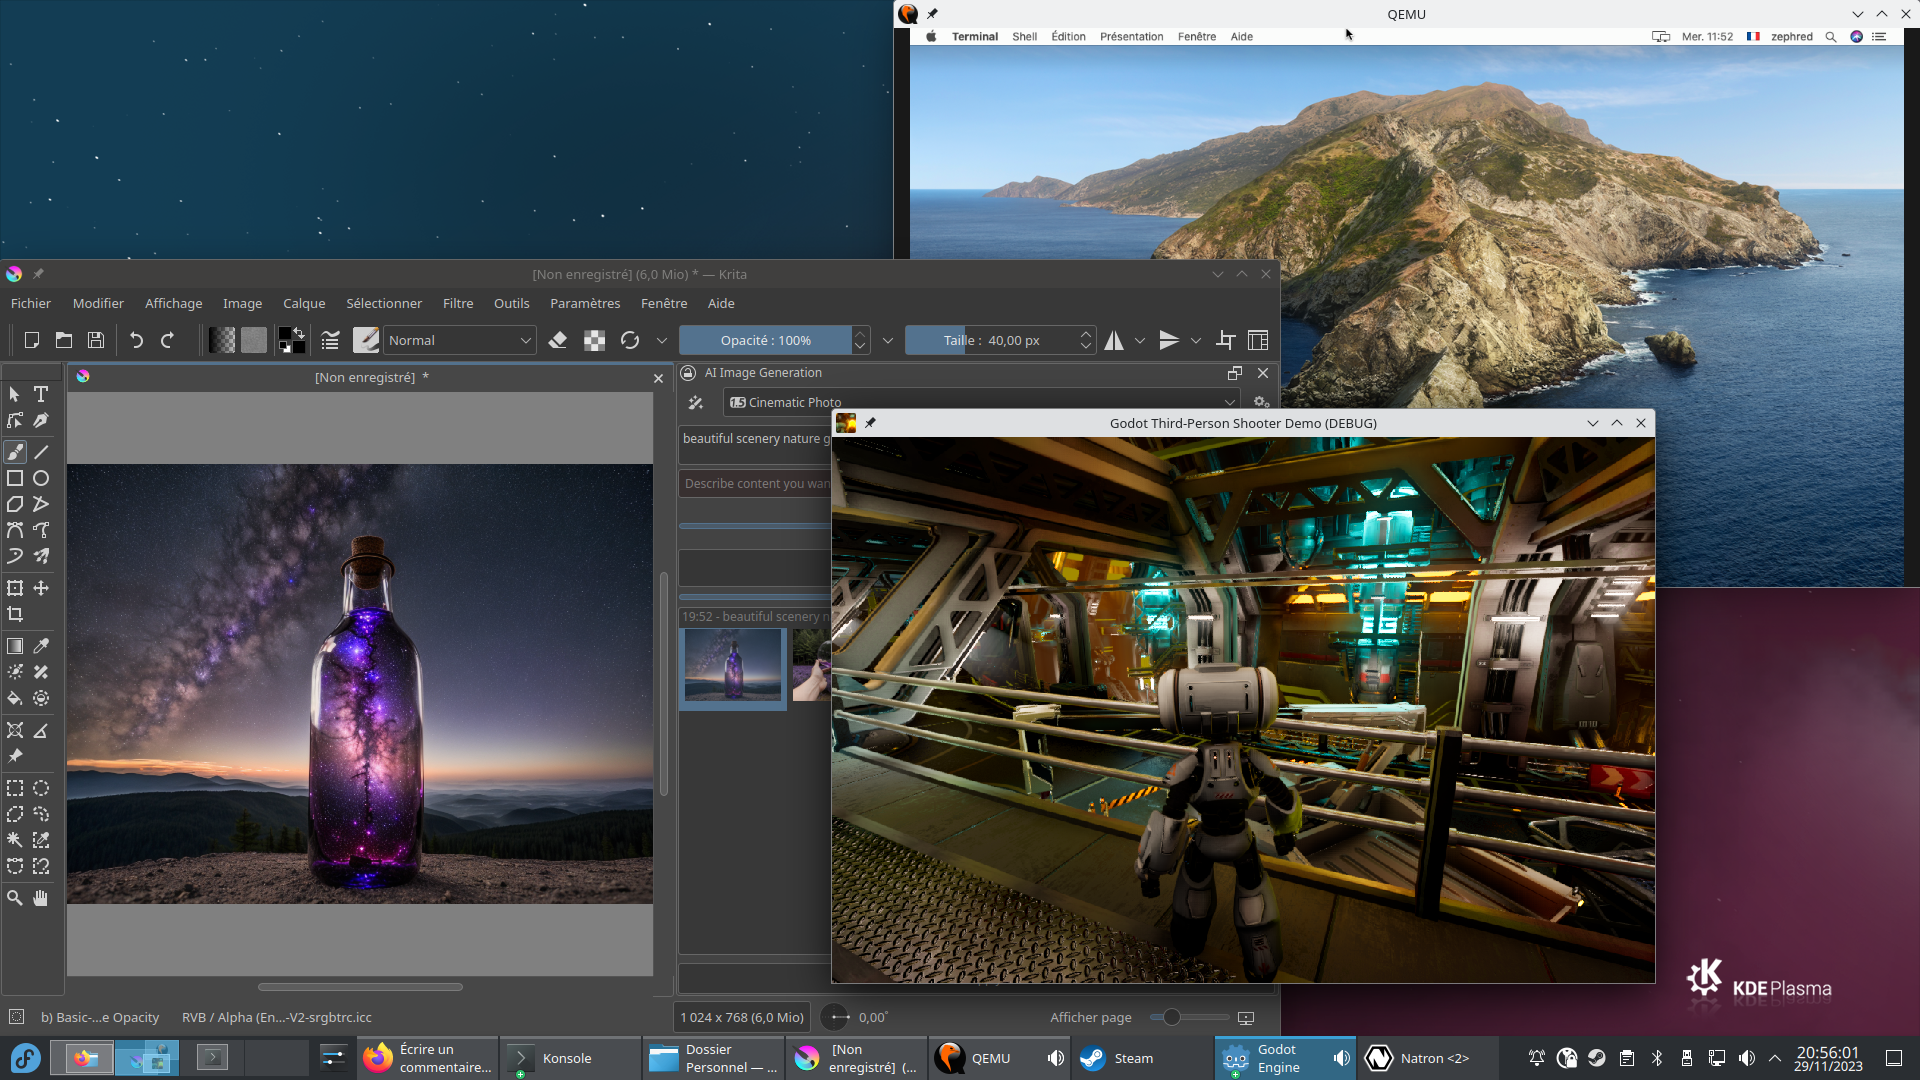Open the brush settings editor icon
1920x1080 pixels.
click(330, 340)
